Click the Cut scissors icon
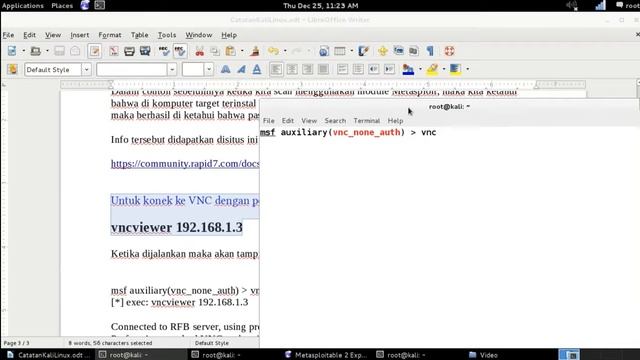The height and width of the screenshot is (360, 640). point(199,51)
